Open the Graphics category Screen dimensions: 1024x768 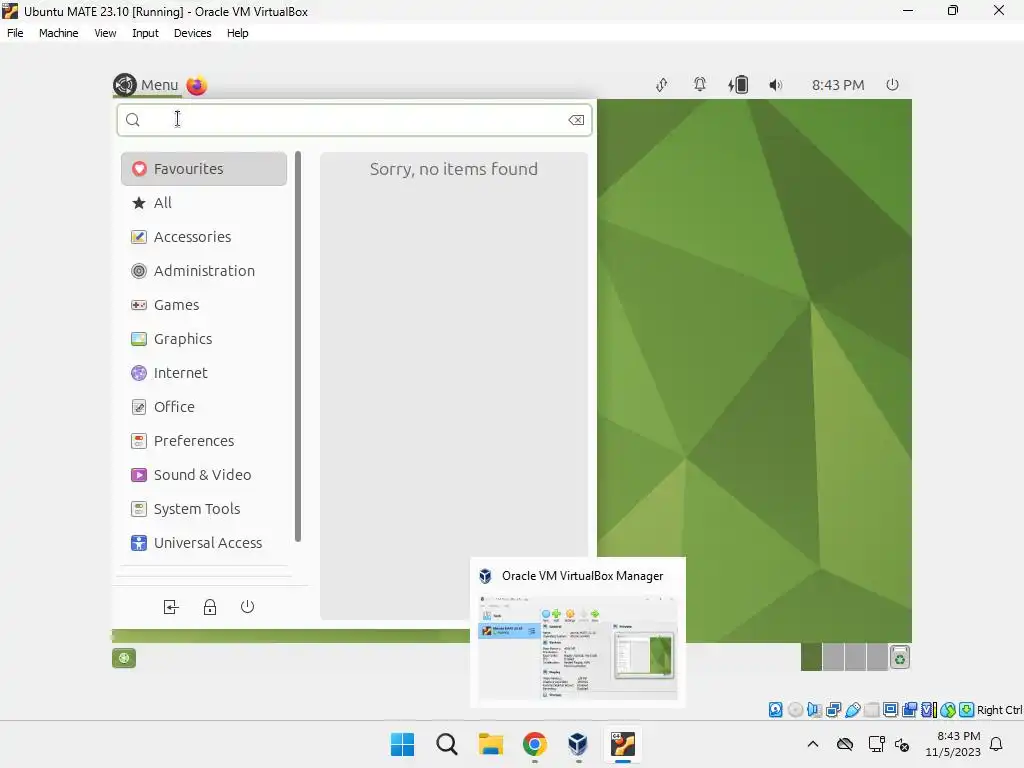tap(204, 338)
